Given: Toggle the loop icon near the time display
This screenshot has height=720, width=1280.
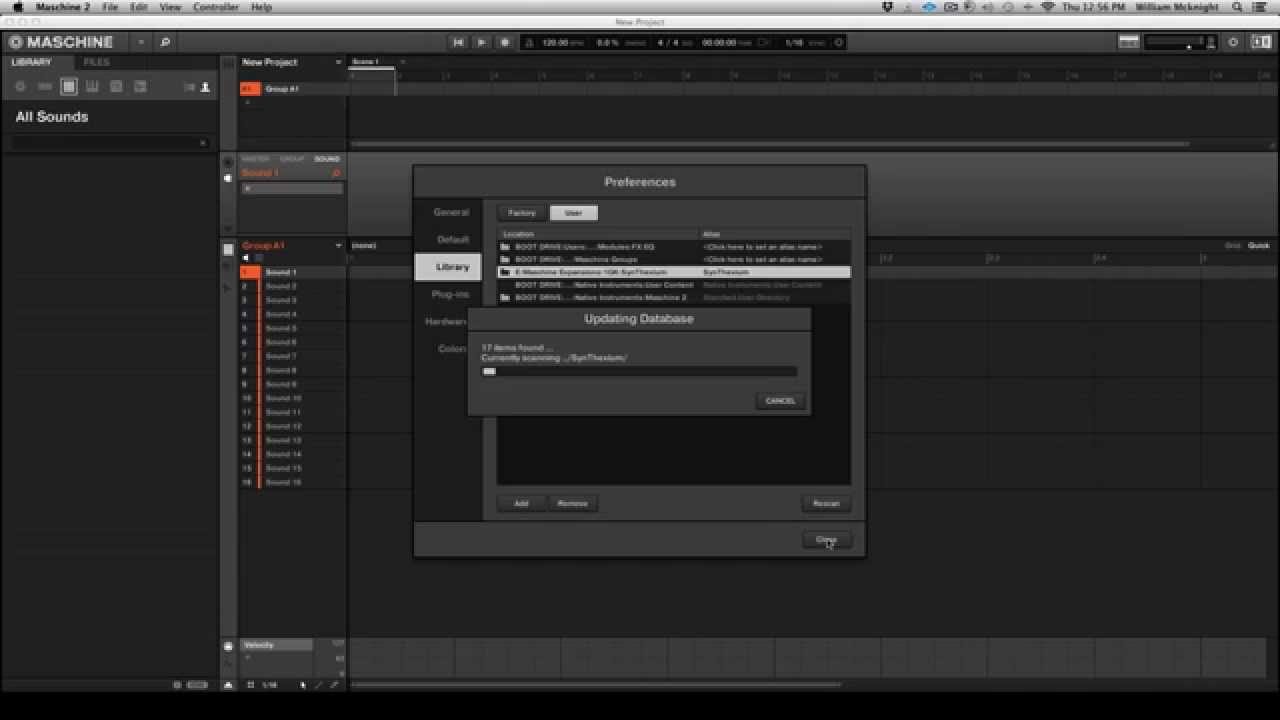Looking at the screenshot, I should 764,43.
